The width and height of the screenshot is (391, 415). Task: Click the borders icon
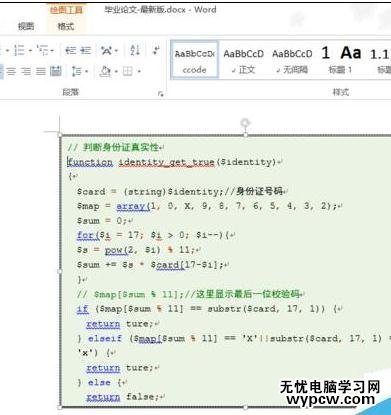pos(128,71)
